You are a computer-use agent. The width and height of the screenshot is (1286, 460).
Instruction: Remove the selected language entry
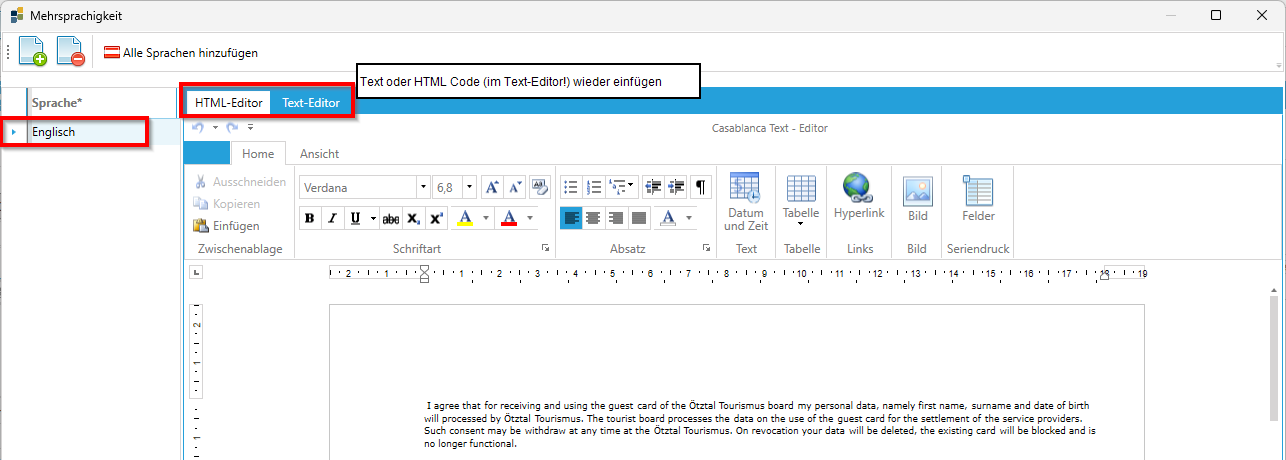(x=70, y=52)
